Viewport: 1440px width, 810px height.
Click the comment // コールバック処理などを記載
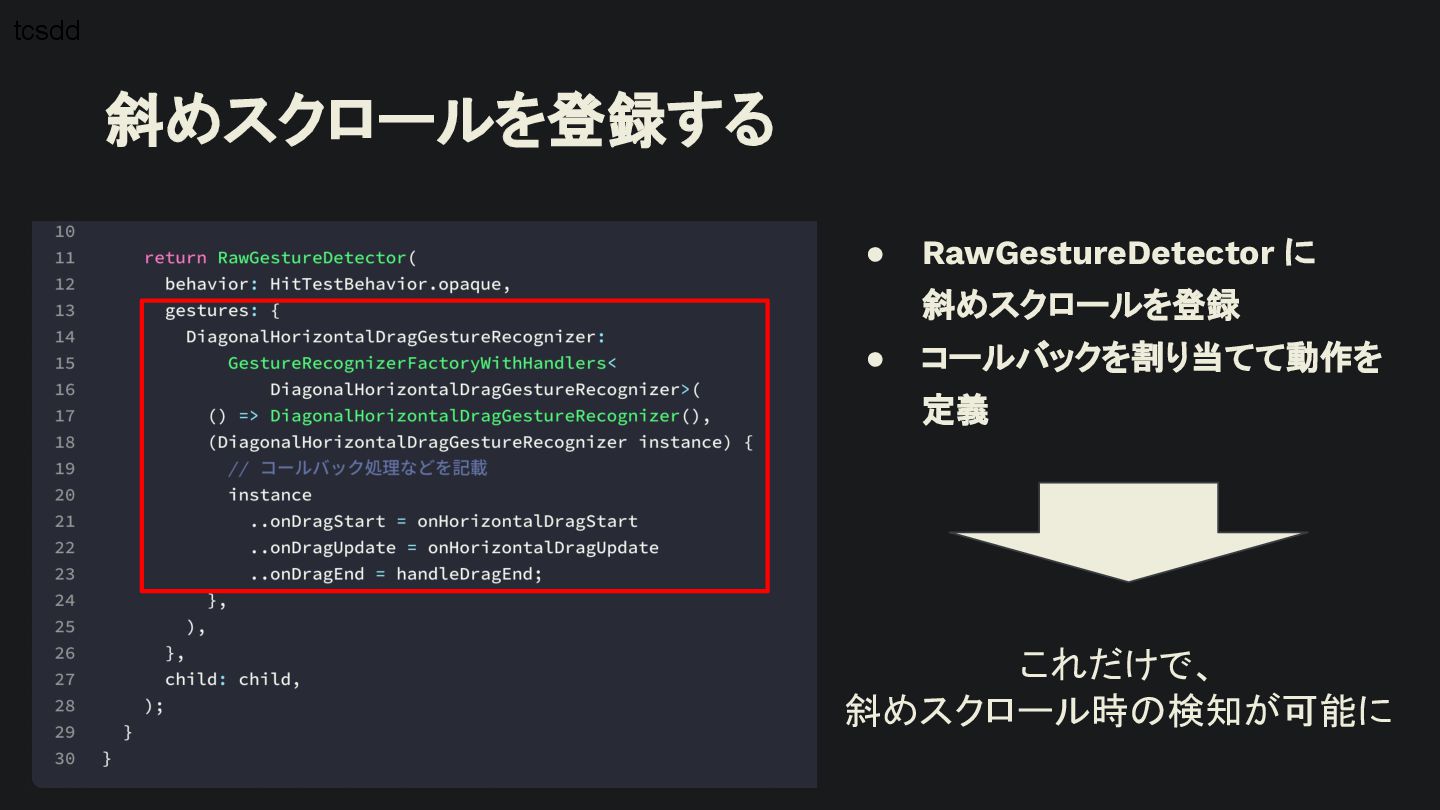358,468
